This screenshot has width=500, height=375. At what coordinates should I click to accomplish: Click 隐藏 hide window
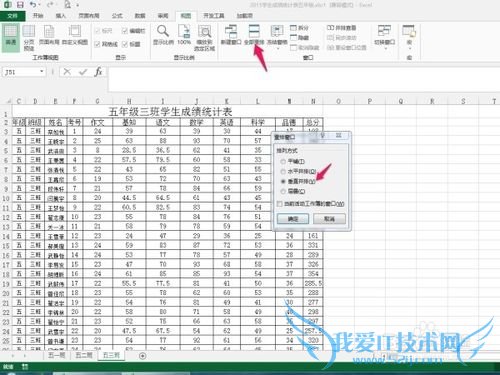point(299,38)
